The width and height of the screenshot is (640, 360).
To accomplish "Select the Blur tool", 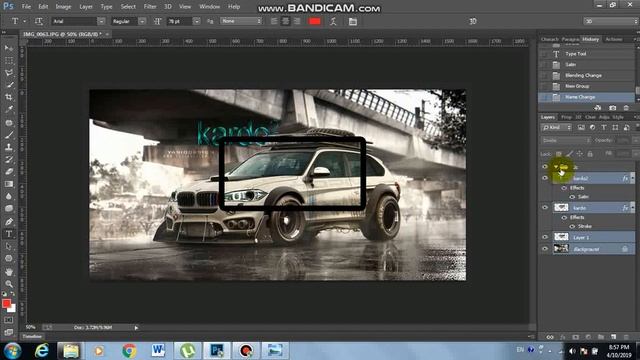I will 9,196.
